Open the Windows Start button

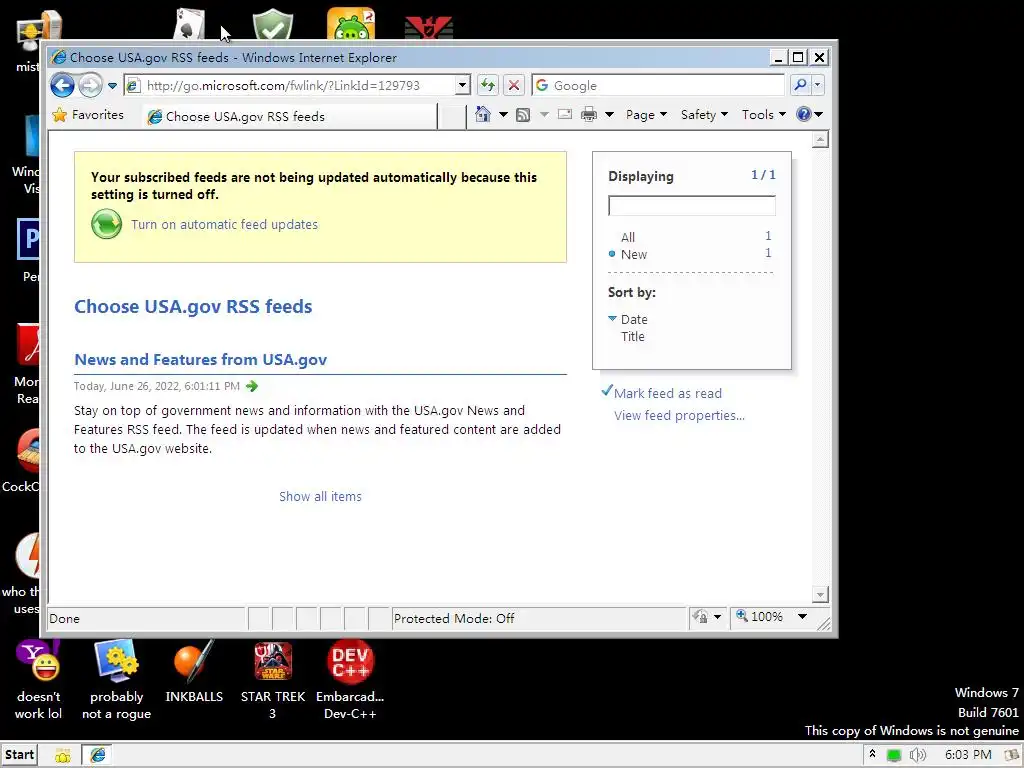point(19,755)
